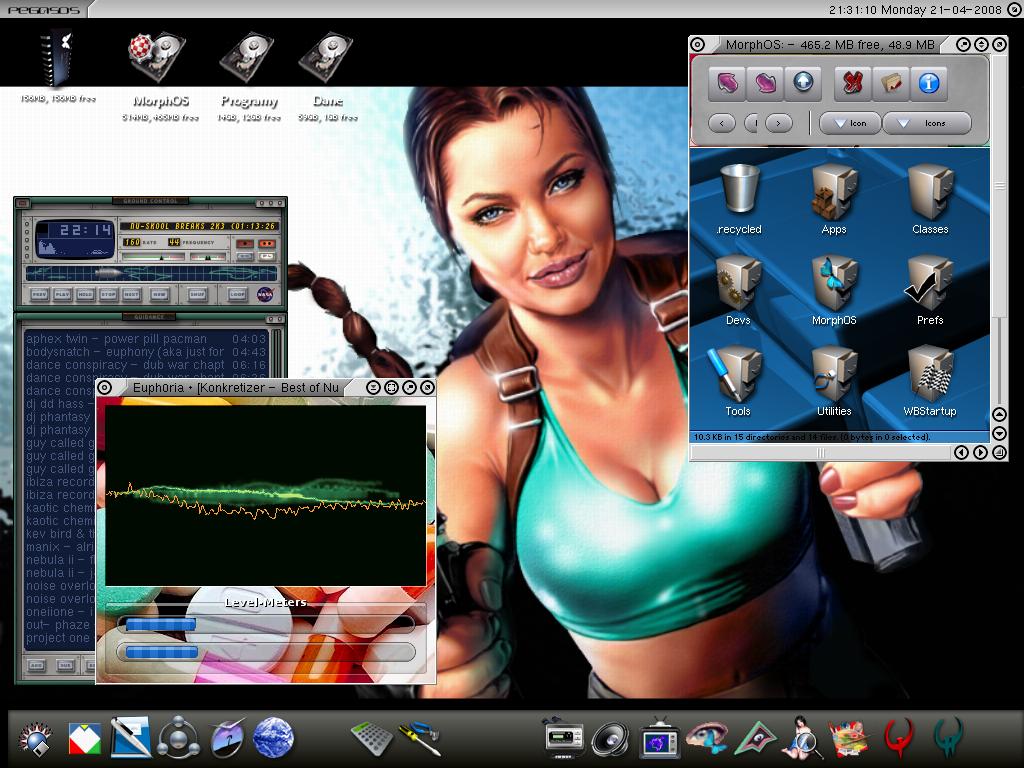Image resolution: width=1024 pixels, height=768 pixels.
Task: Click the purple back arrow in MorphOS window toolbar
Action: tap(727, 83)
